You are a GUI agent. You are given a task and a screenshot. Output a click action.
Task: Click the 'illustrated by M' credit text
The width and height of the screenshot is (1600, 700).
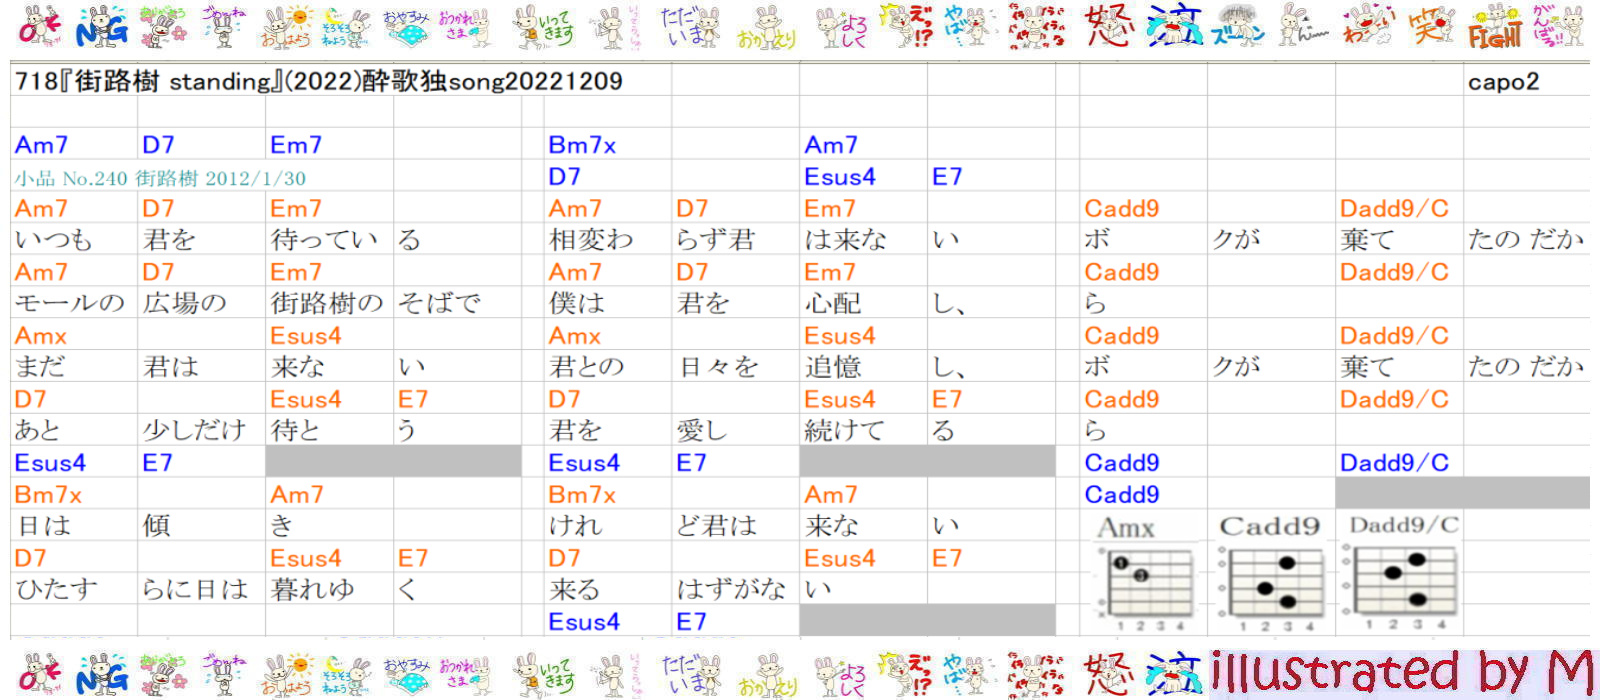[x=1400, y=672]
